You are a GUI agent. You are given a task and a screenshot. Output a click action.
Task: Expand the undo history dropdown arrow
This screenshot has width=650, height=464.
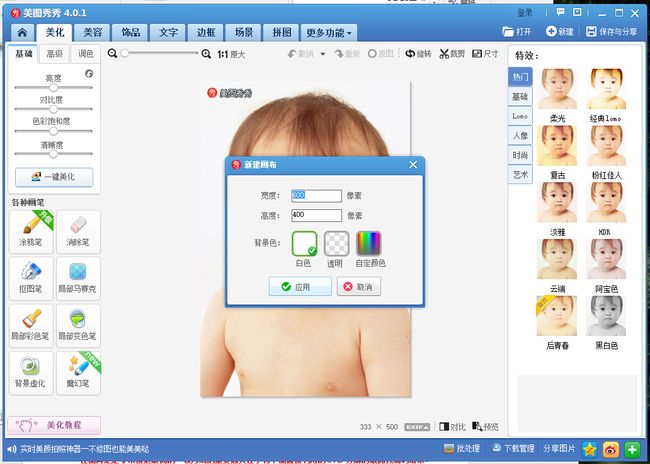point(323,54)
